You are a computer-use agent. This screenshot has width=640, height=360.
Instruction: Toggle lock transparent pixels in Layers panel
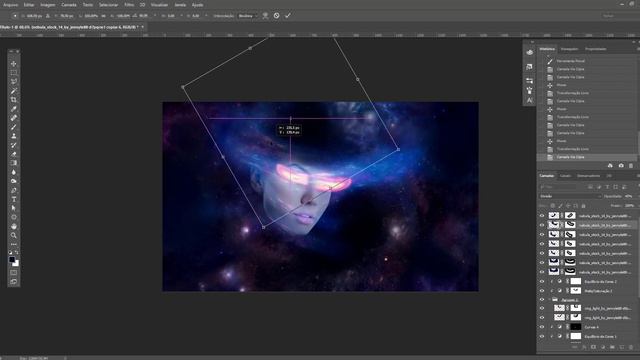[553, 206]
